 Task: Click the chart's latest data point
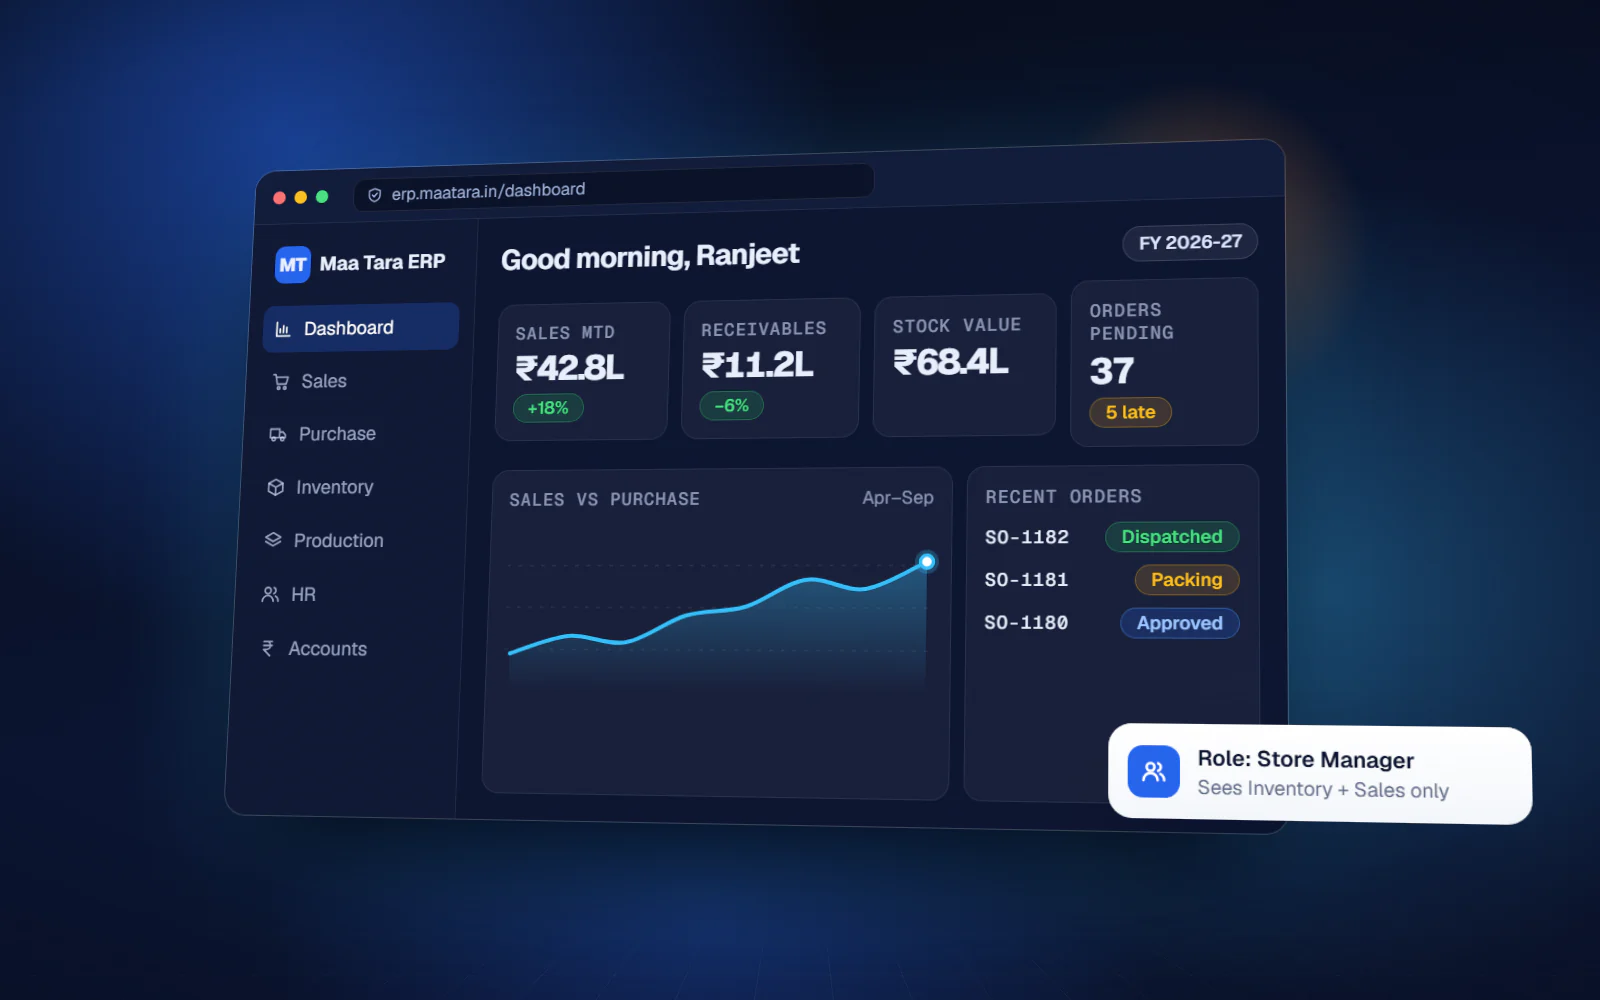pyautogui.click(x=927, y=562)
